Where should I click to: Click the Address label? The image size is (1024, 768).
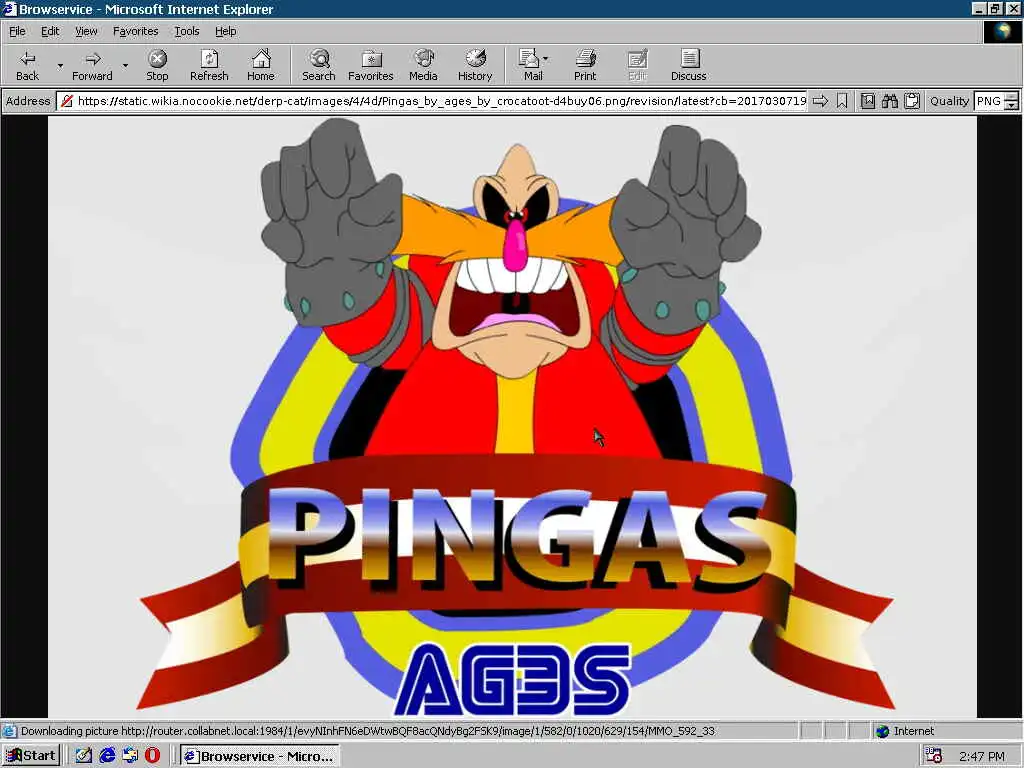[x=28, y=101]
